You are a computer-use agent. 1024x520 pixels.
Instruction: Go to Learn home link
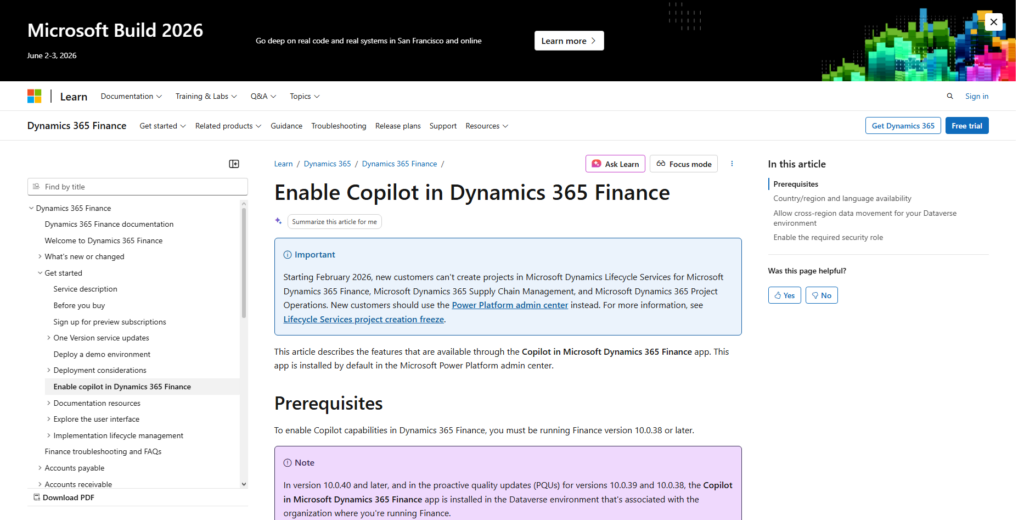pyautogui.click(x=73, y=97)
